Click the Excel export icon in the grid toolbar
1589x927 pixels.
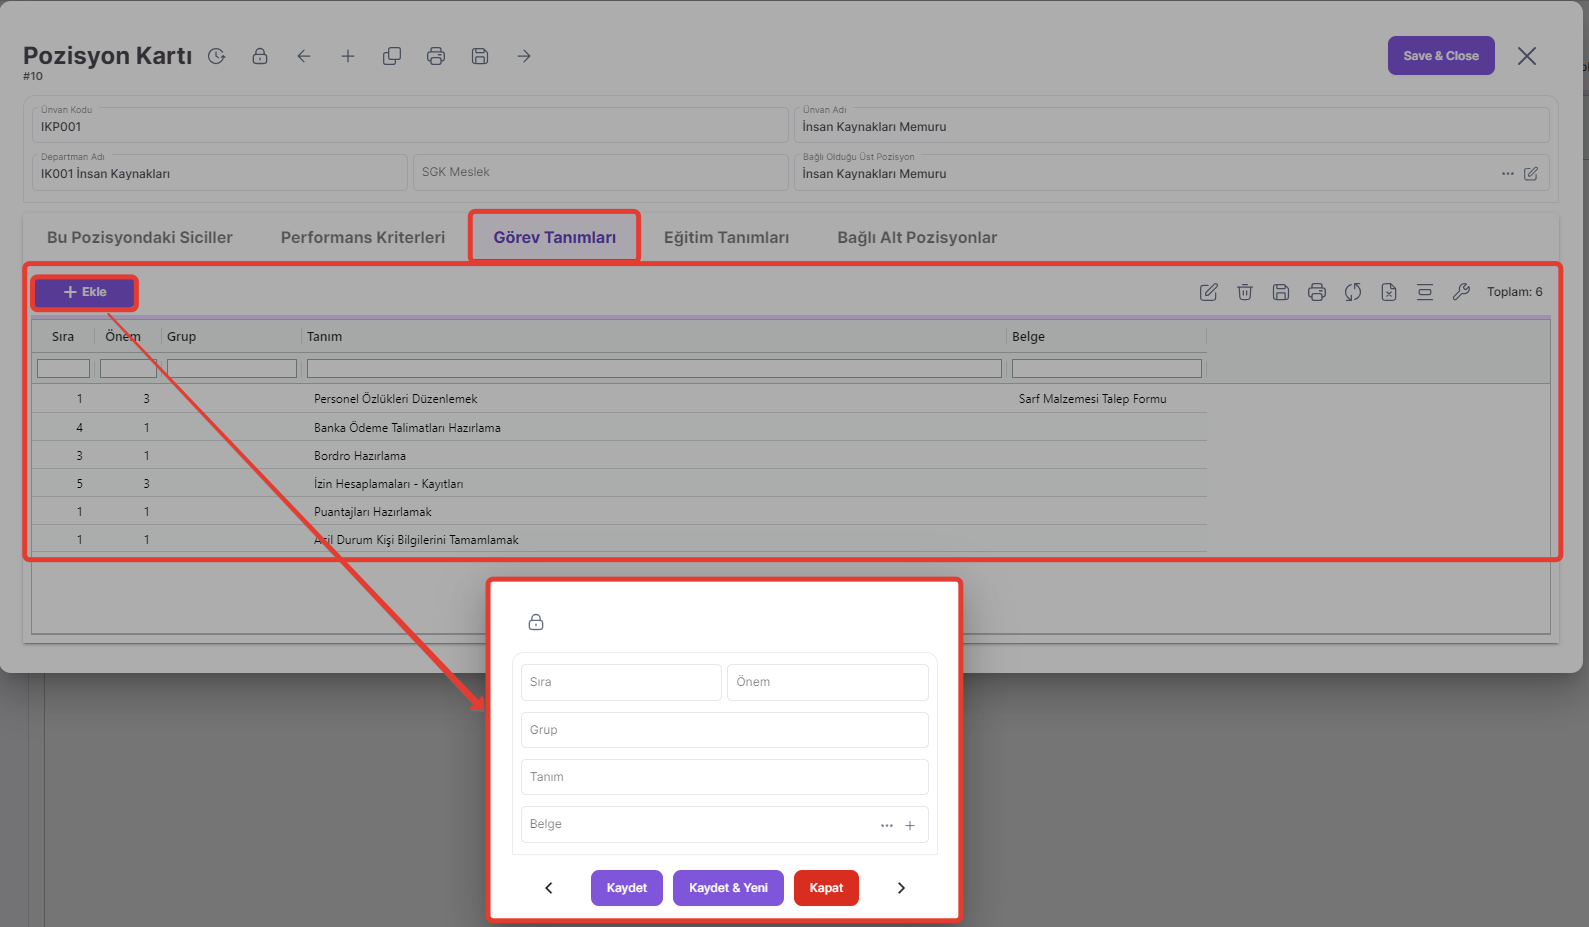click(x=1389, y=292)
